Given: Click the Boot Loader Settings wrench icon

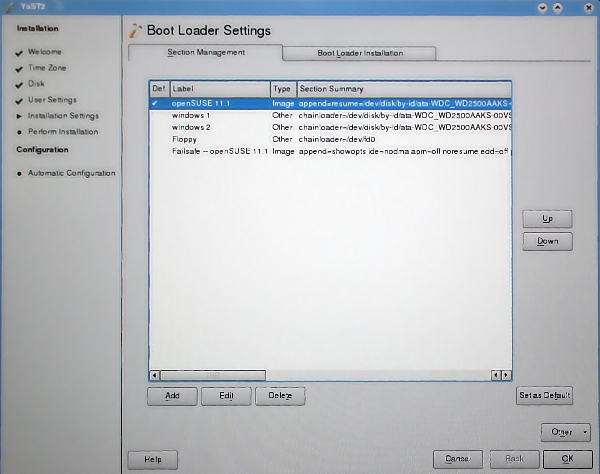Looking at the screenshot, I should (135, 31).
